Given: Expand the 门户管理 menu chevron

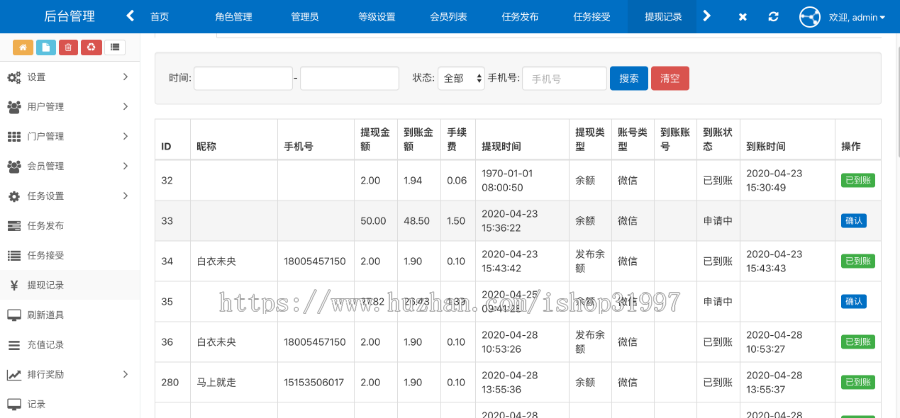Looking at the screenshot, I should click(x=126, y=137).
